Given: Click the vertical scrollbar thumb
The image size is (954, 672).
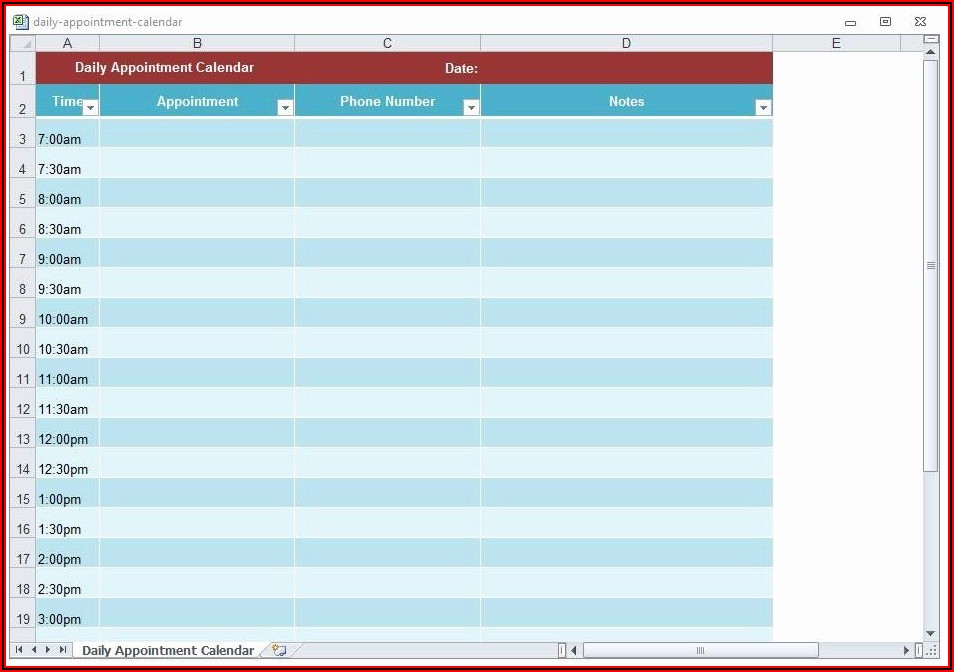Looking at the screenshot, I should (931, 265).
